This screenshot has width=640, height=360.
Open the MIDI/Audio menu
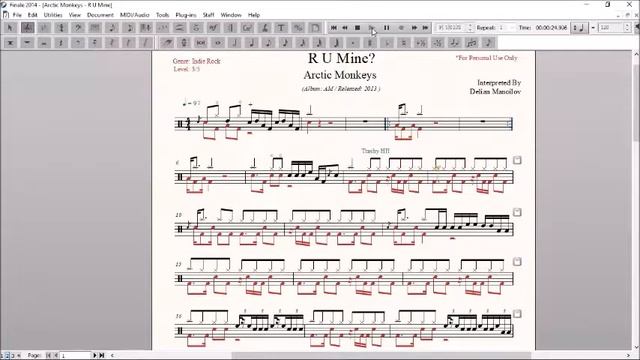pyautogui.click(x=135, y=15)
